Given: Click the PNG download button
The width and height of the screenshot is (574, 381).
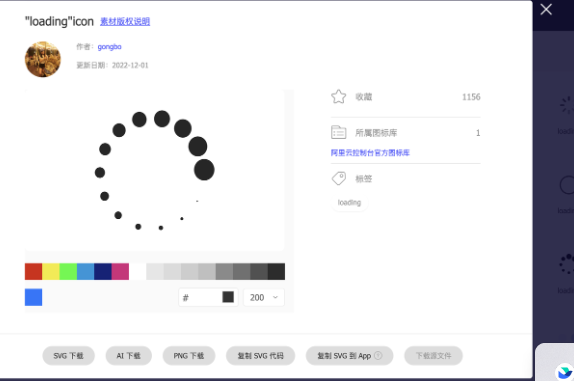Looking at the screenshot, I should pos(189,356).
